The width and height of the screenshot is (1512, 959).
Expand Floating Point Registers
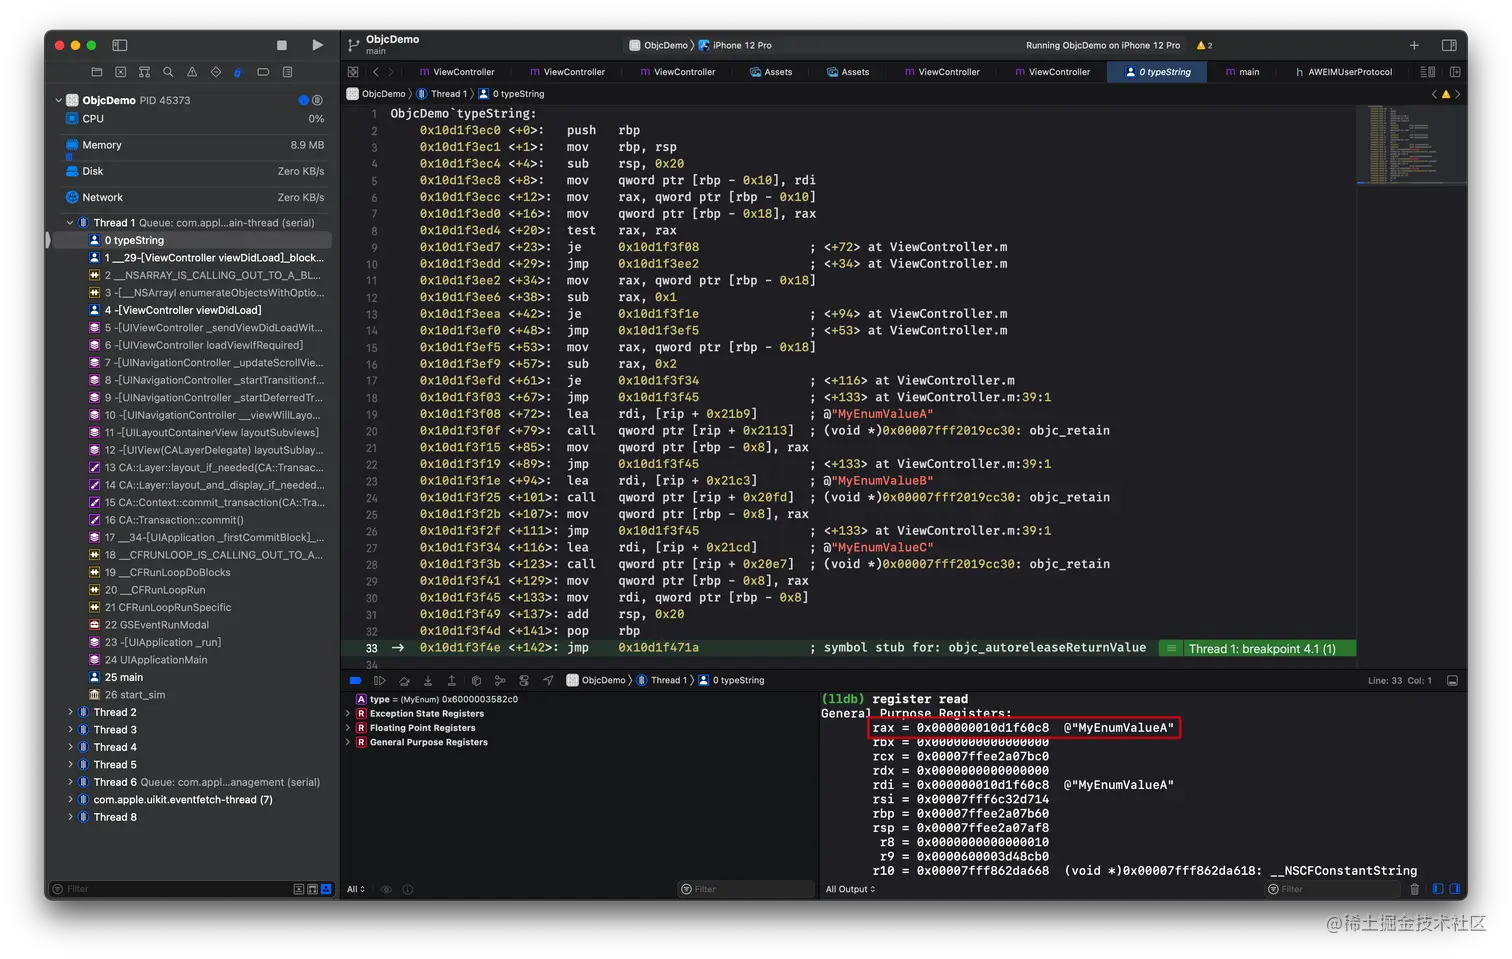[348, 728]
